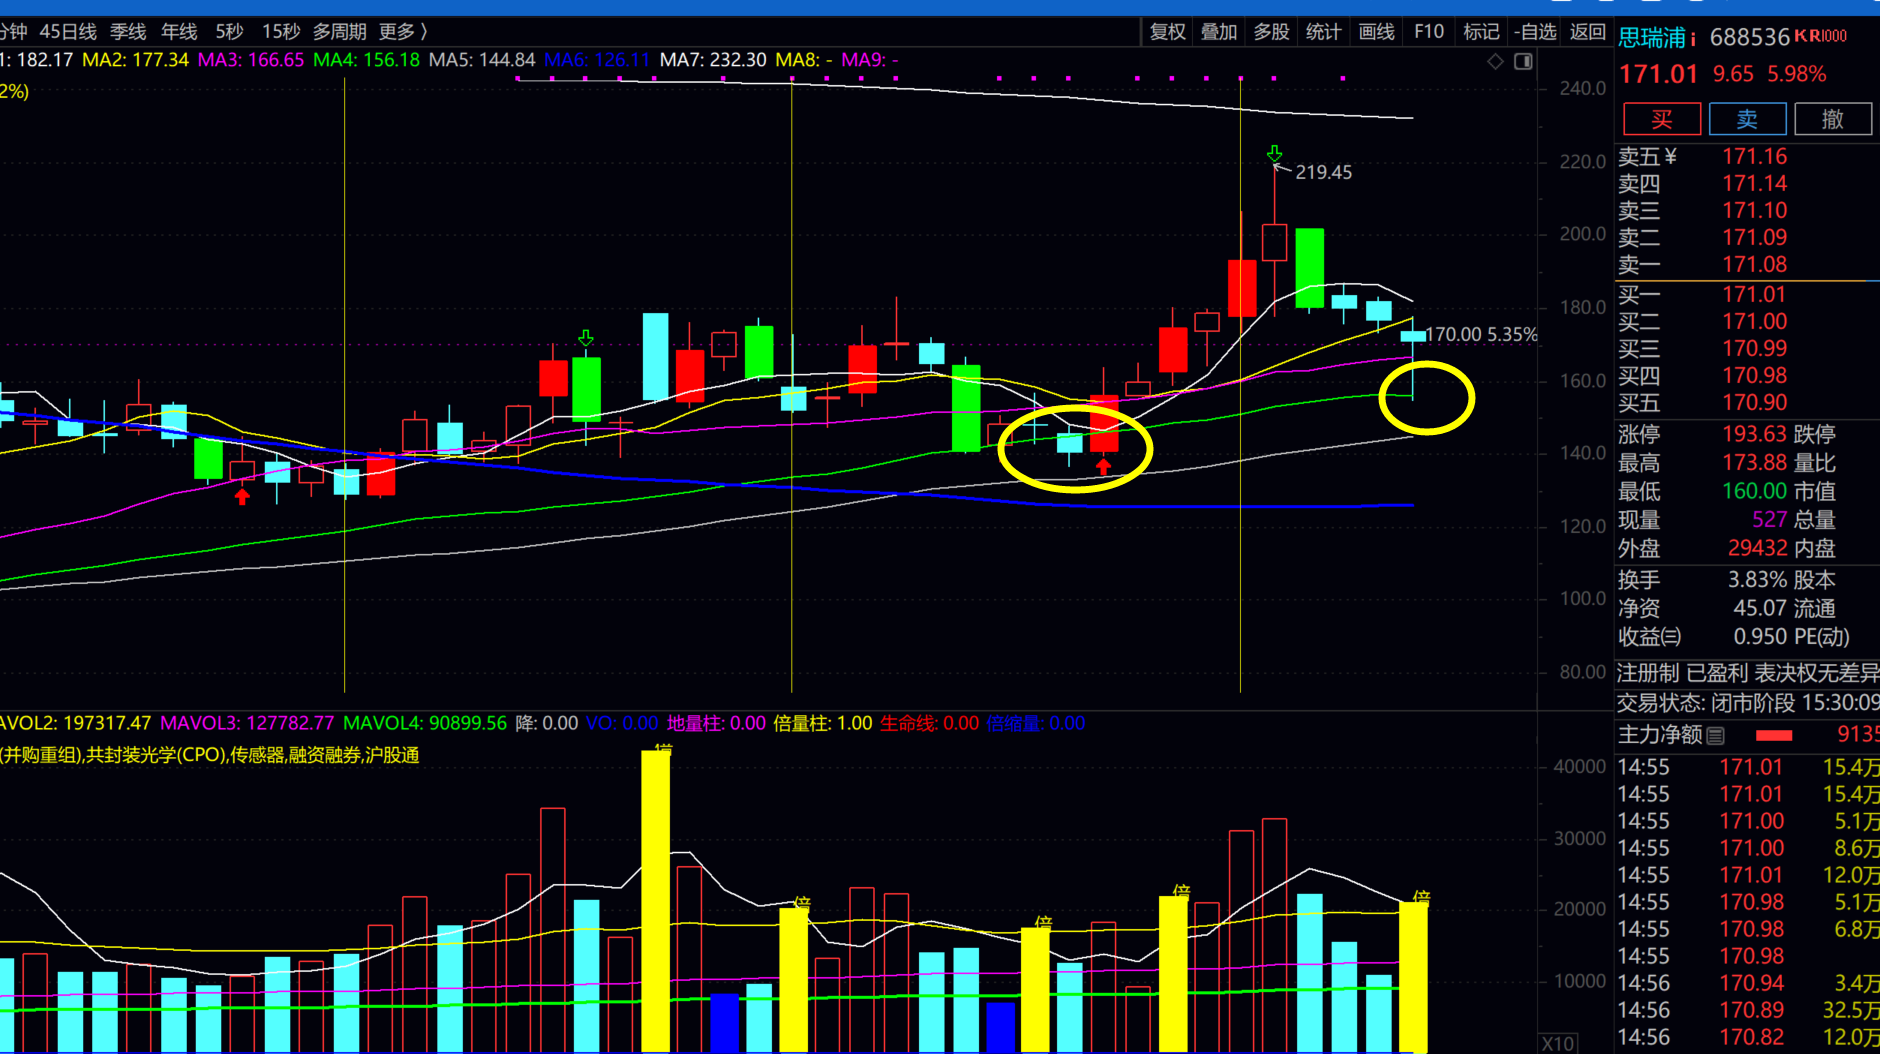Toggle the side panel layout icon
This screenshot has height=1054, width=1880.
[x=1523, y=62]
